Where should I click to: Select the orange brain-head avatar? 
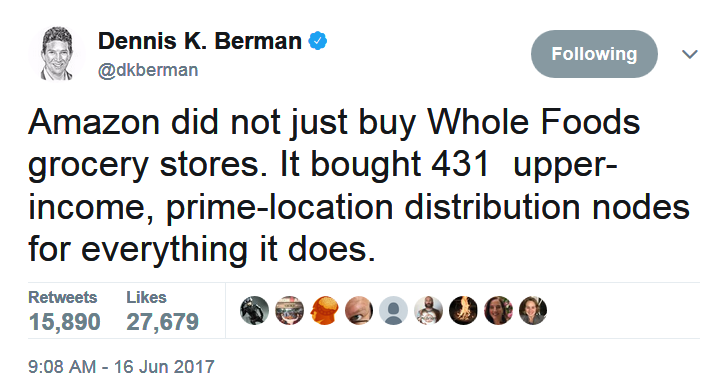click(324, 310)
